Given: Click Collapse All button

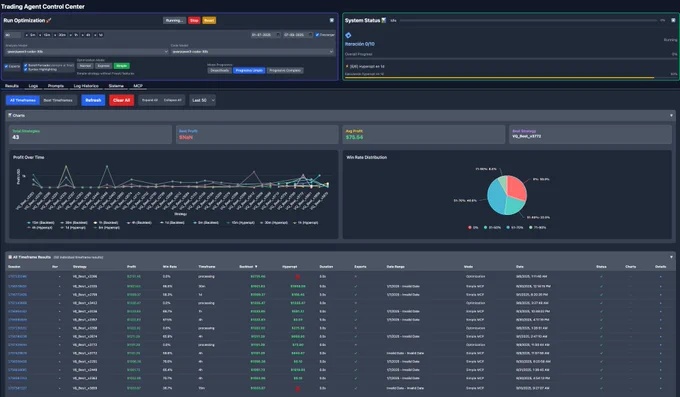Looking at the screenshot, I should pos(173,100).
